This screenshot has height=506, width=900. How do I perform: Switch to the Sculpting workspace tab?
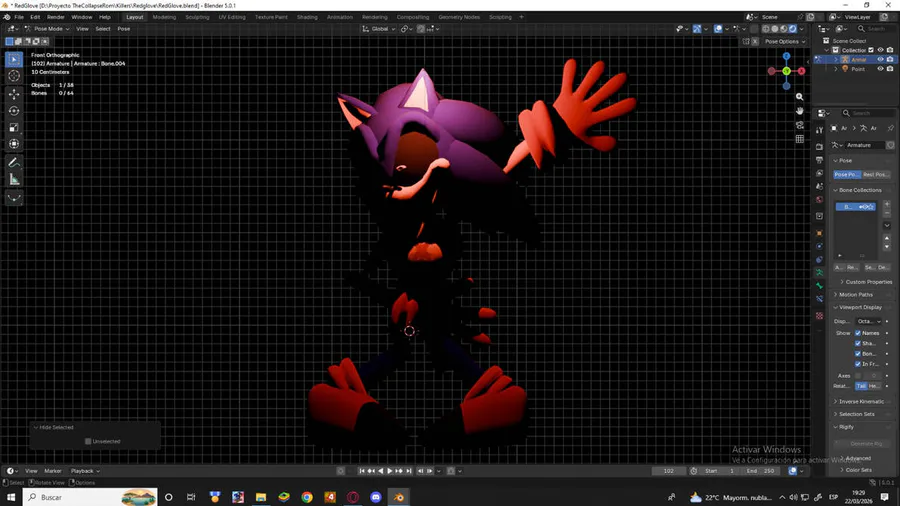click(x=197, y=17)
